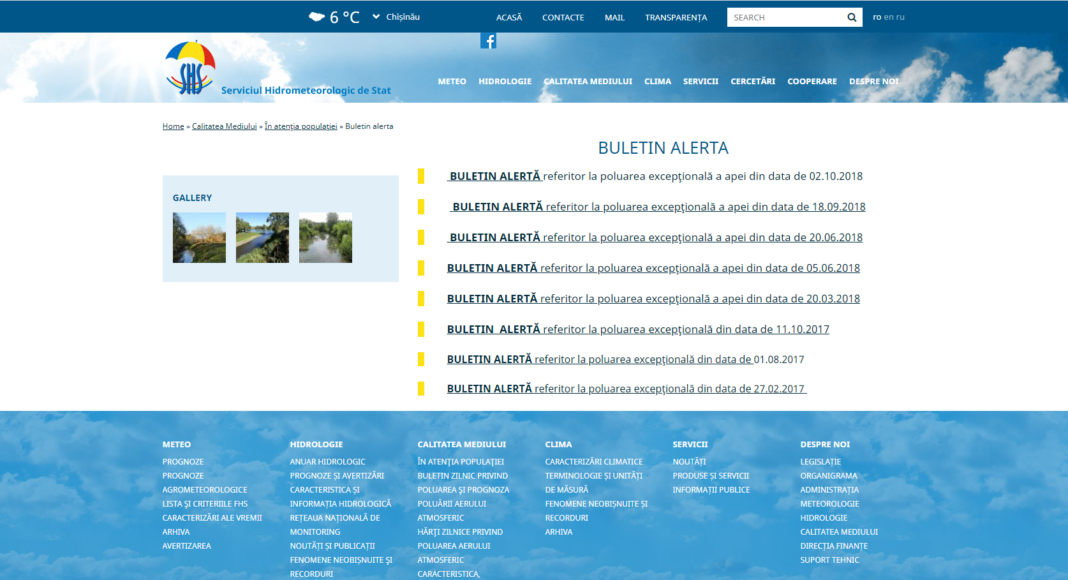
Task: Click footer CARACTERIZĂRI ALE VREMII link
Action: click(212, 518)
